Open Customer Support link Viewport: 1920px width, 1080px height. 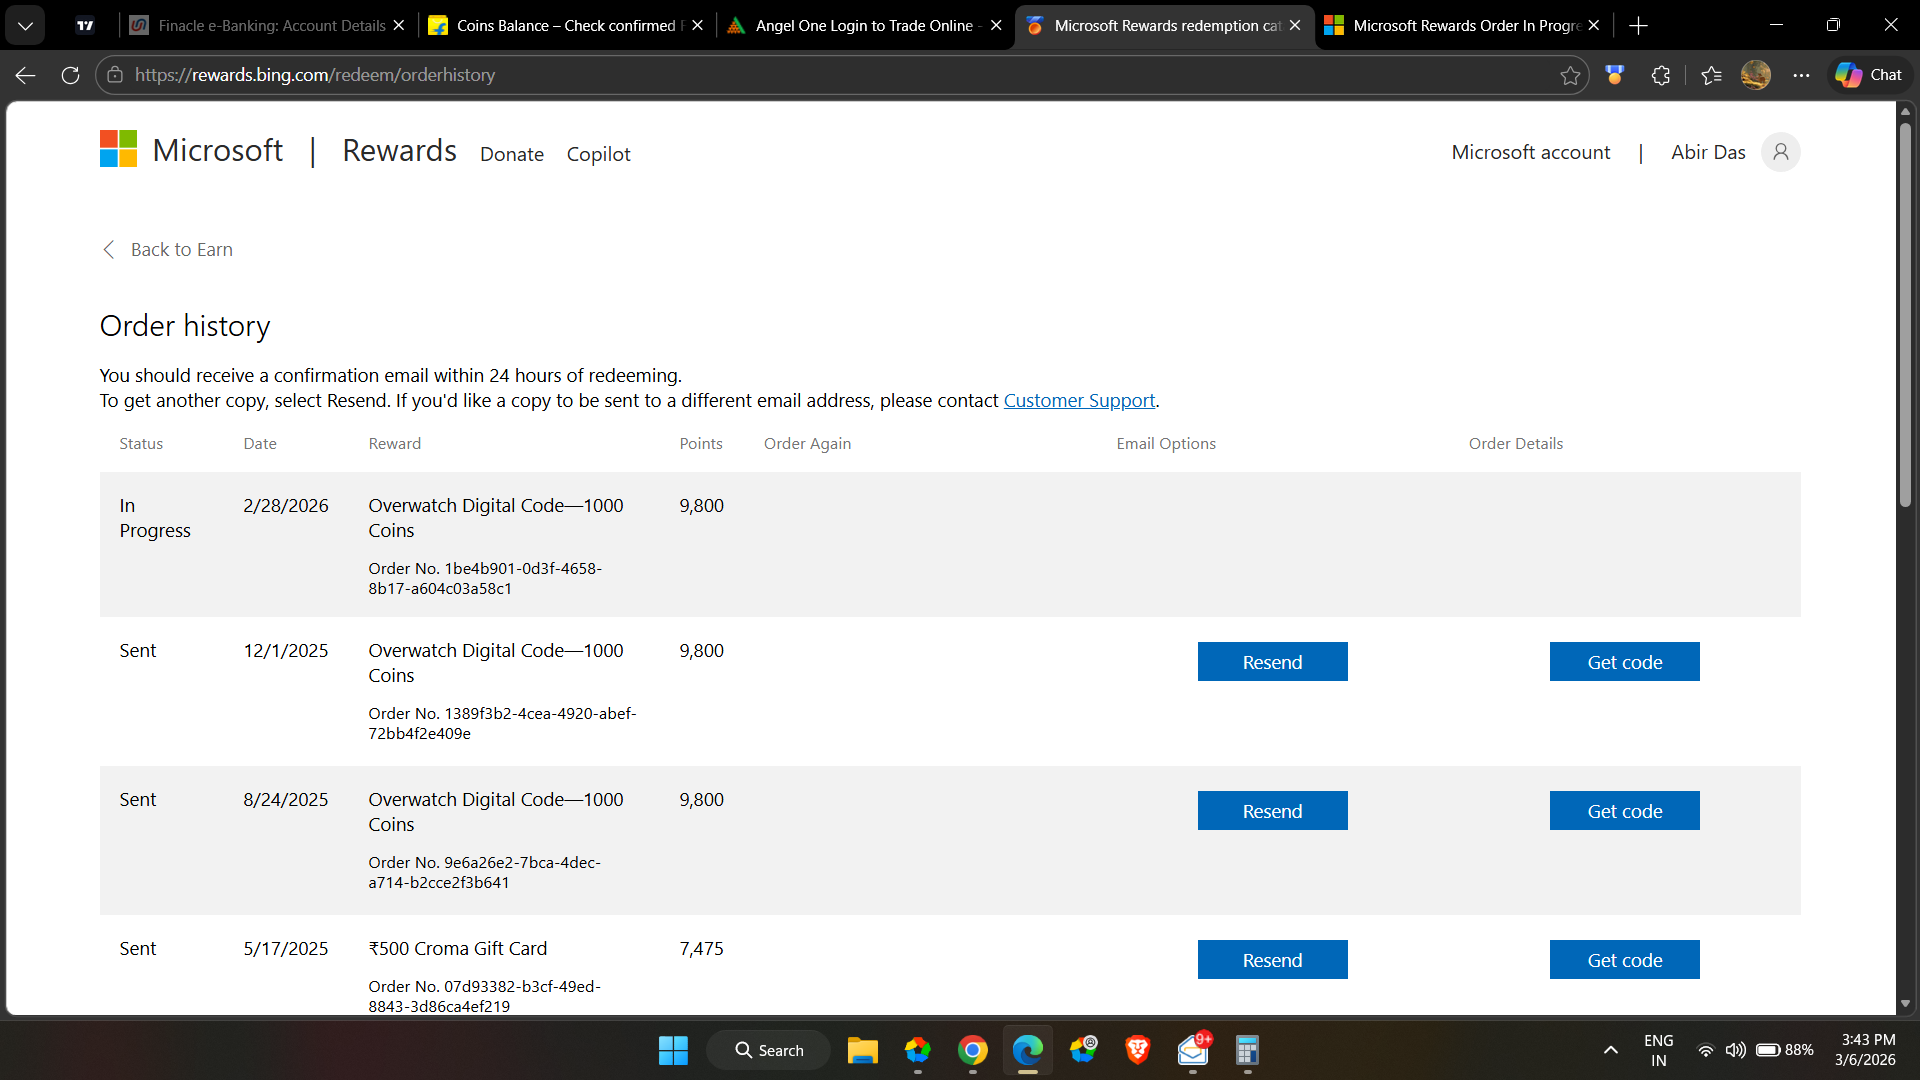click(x=1079, y=400)
